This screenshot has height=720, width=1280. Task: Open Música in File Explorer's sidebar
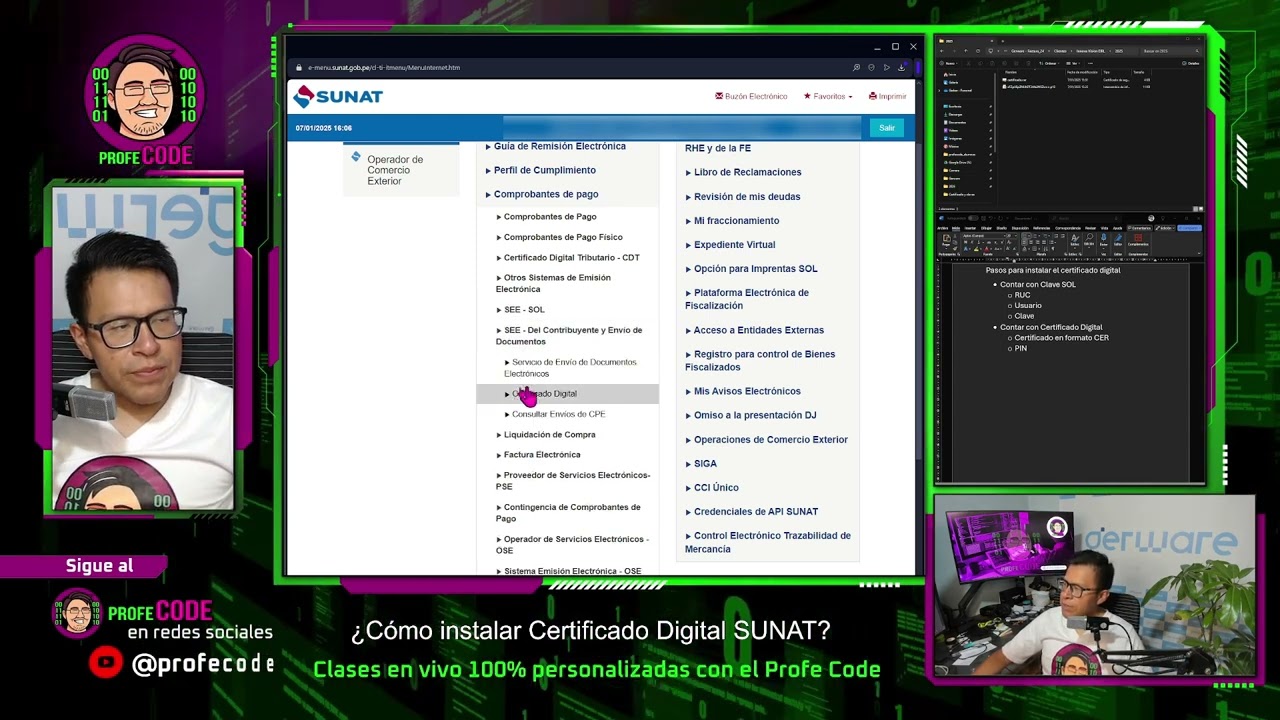(953, 146)
